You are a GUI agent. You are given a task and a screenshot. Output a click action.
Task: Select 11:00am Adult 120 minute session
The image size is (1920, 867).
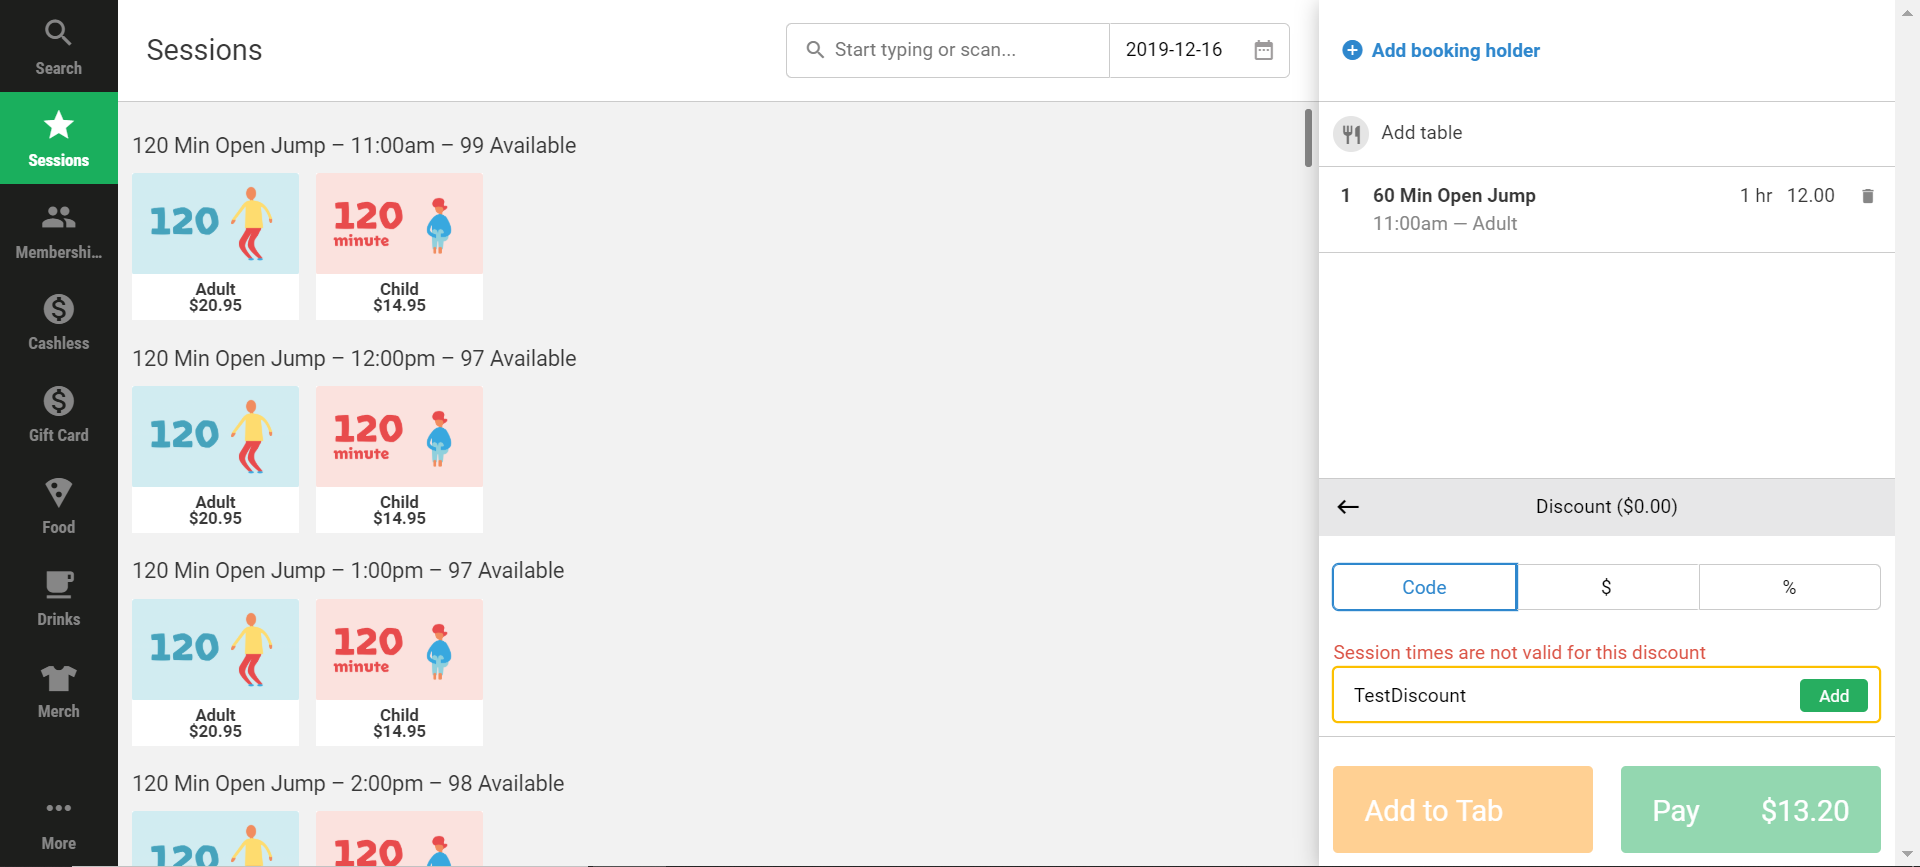pyautogui.click(x=215, y=246)
